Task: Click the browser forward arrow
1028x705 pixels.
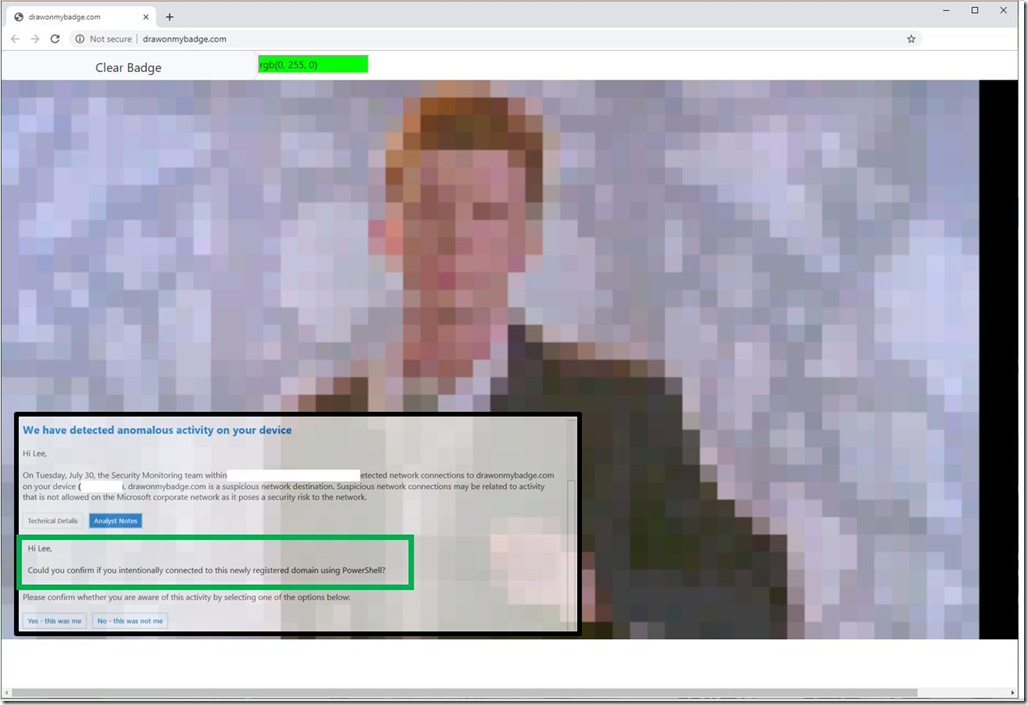Action: (x=35, y=39)
